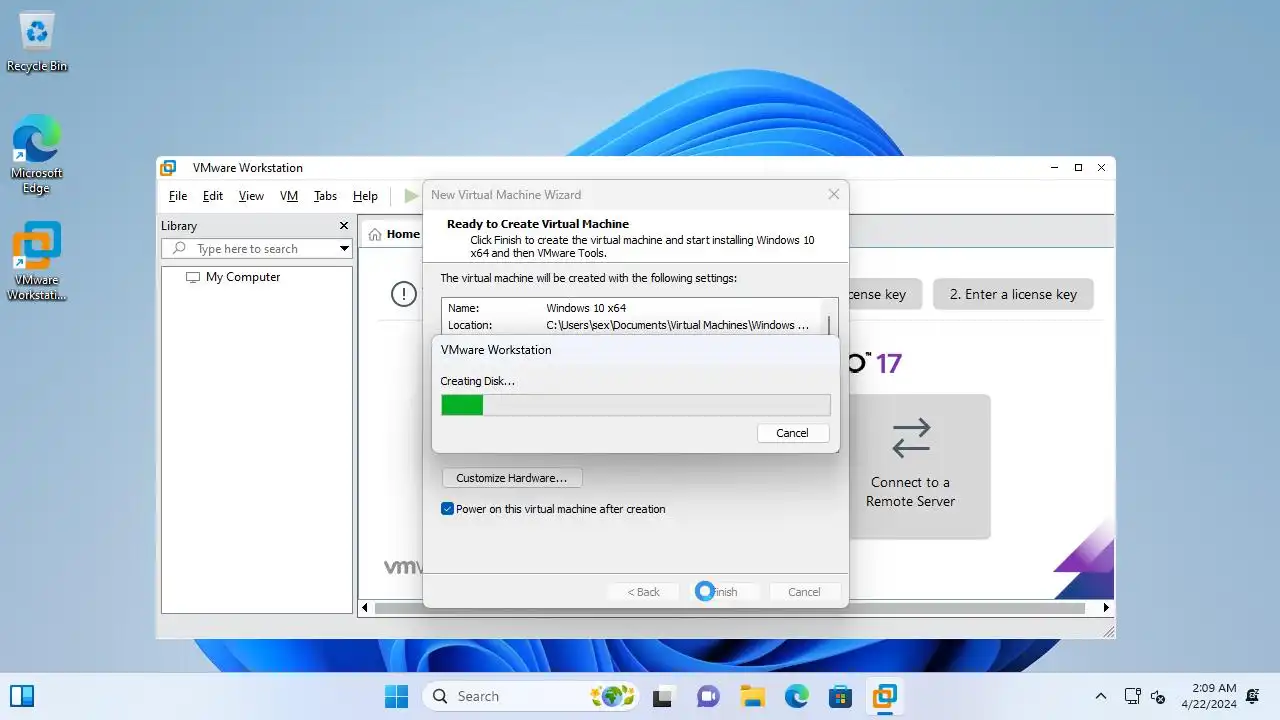Click the Location path value text
The height and width of the screenshot is (720, 1280).
point(678,325)
